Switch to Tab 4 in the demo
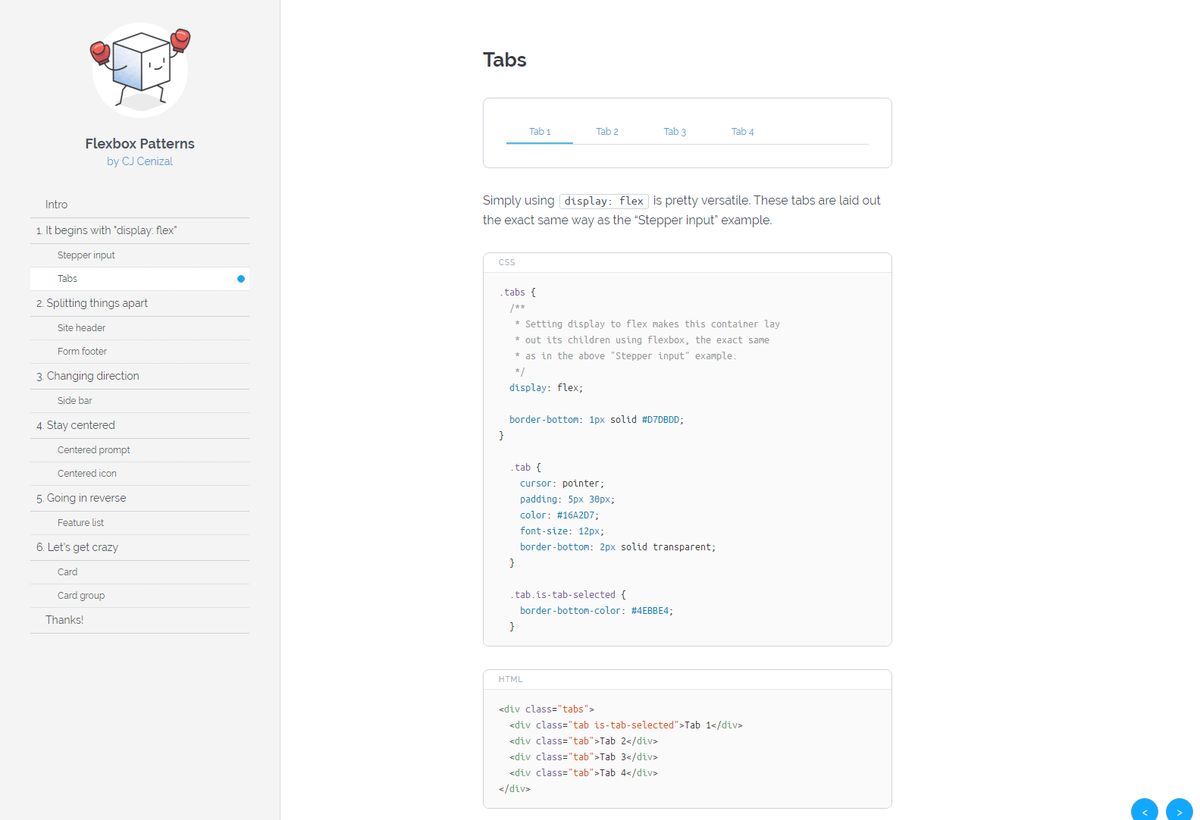Image resolution: width=1200 pixels, height=820 pixels. 742,132
